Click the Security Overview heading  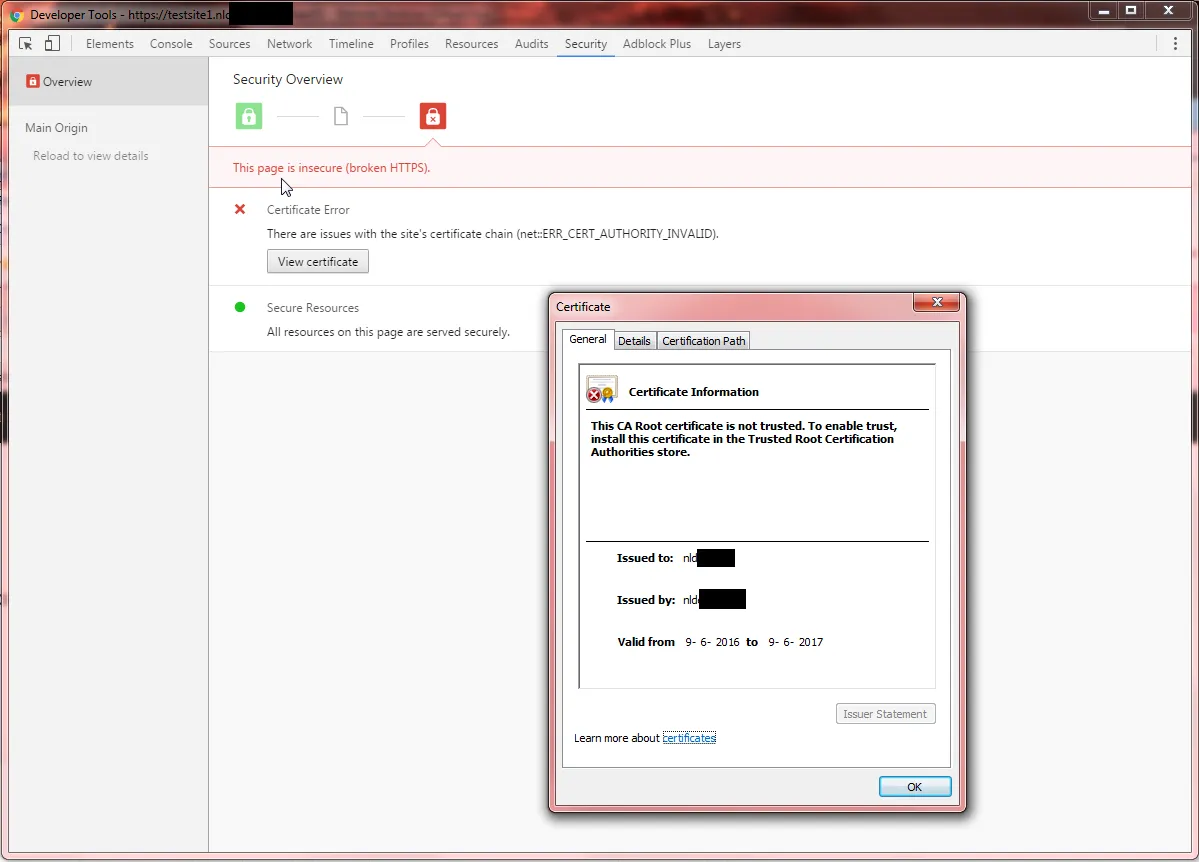point(288,79)
